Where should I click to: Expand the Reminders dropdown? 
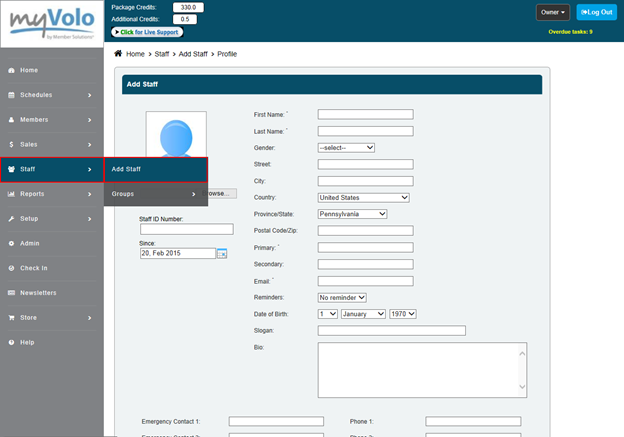pyautogui.click(x=342, y=297)
